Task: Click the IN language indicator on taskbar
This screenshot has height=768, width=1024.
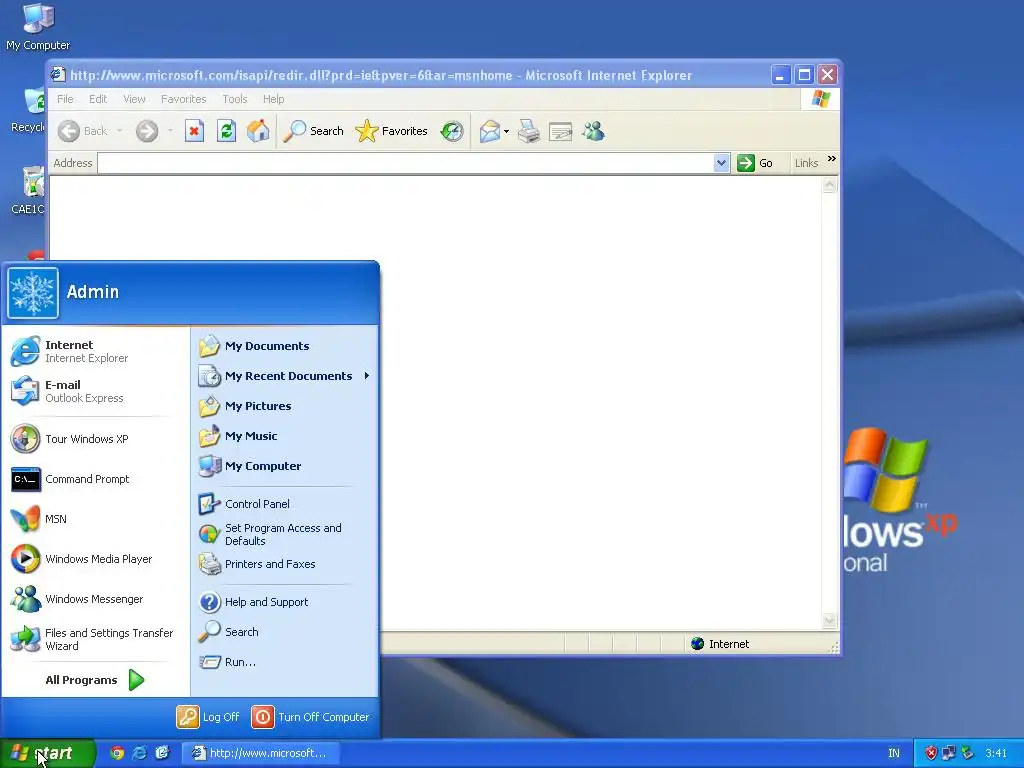Action: click(x=894, y=753)
